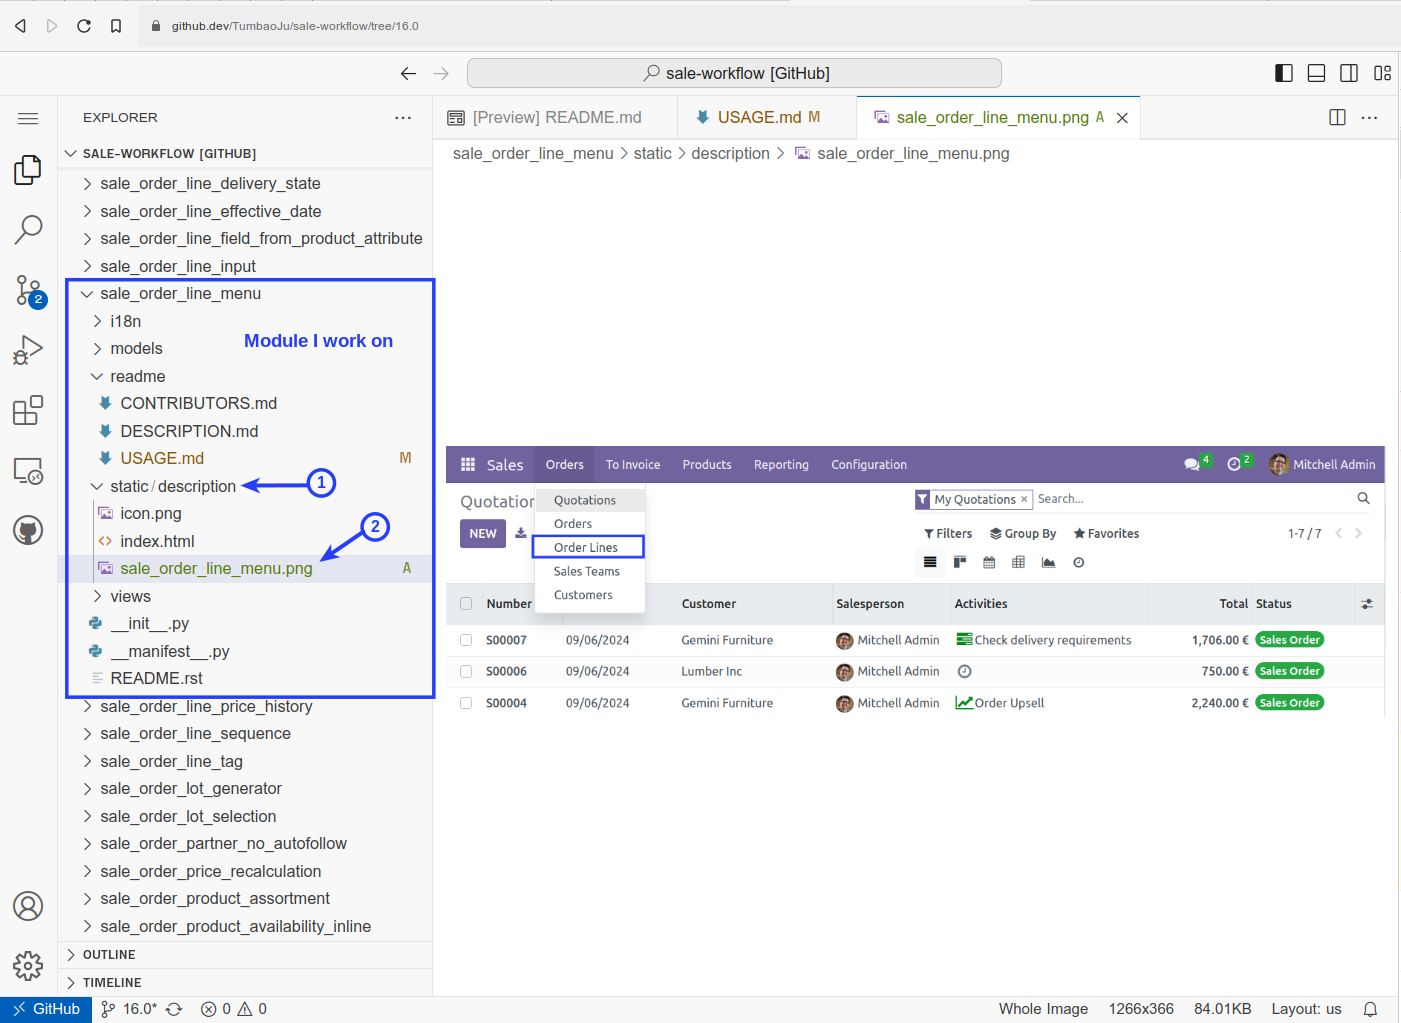
Task: Click the Manage gear icon
Action: [28, 966]
